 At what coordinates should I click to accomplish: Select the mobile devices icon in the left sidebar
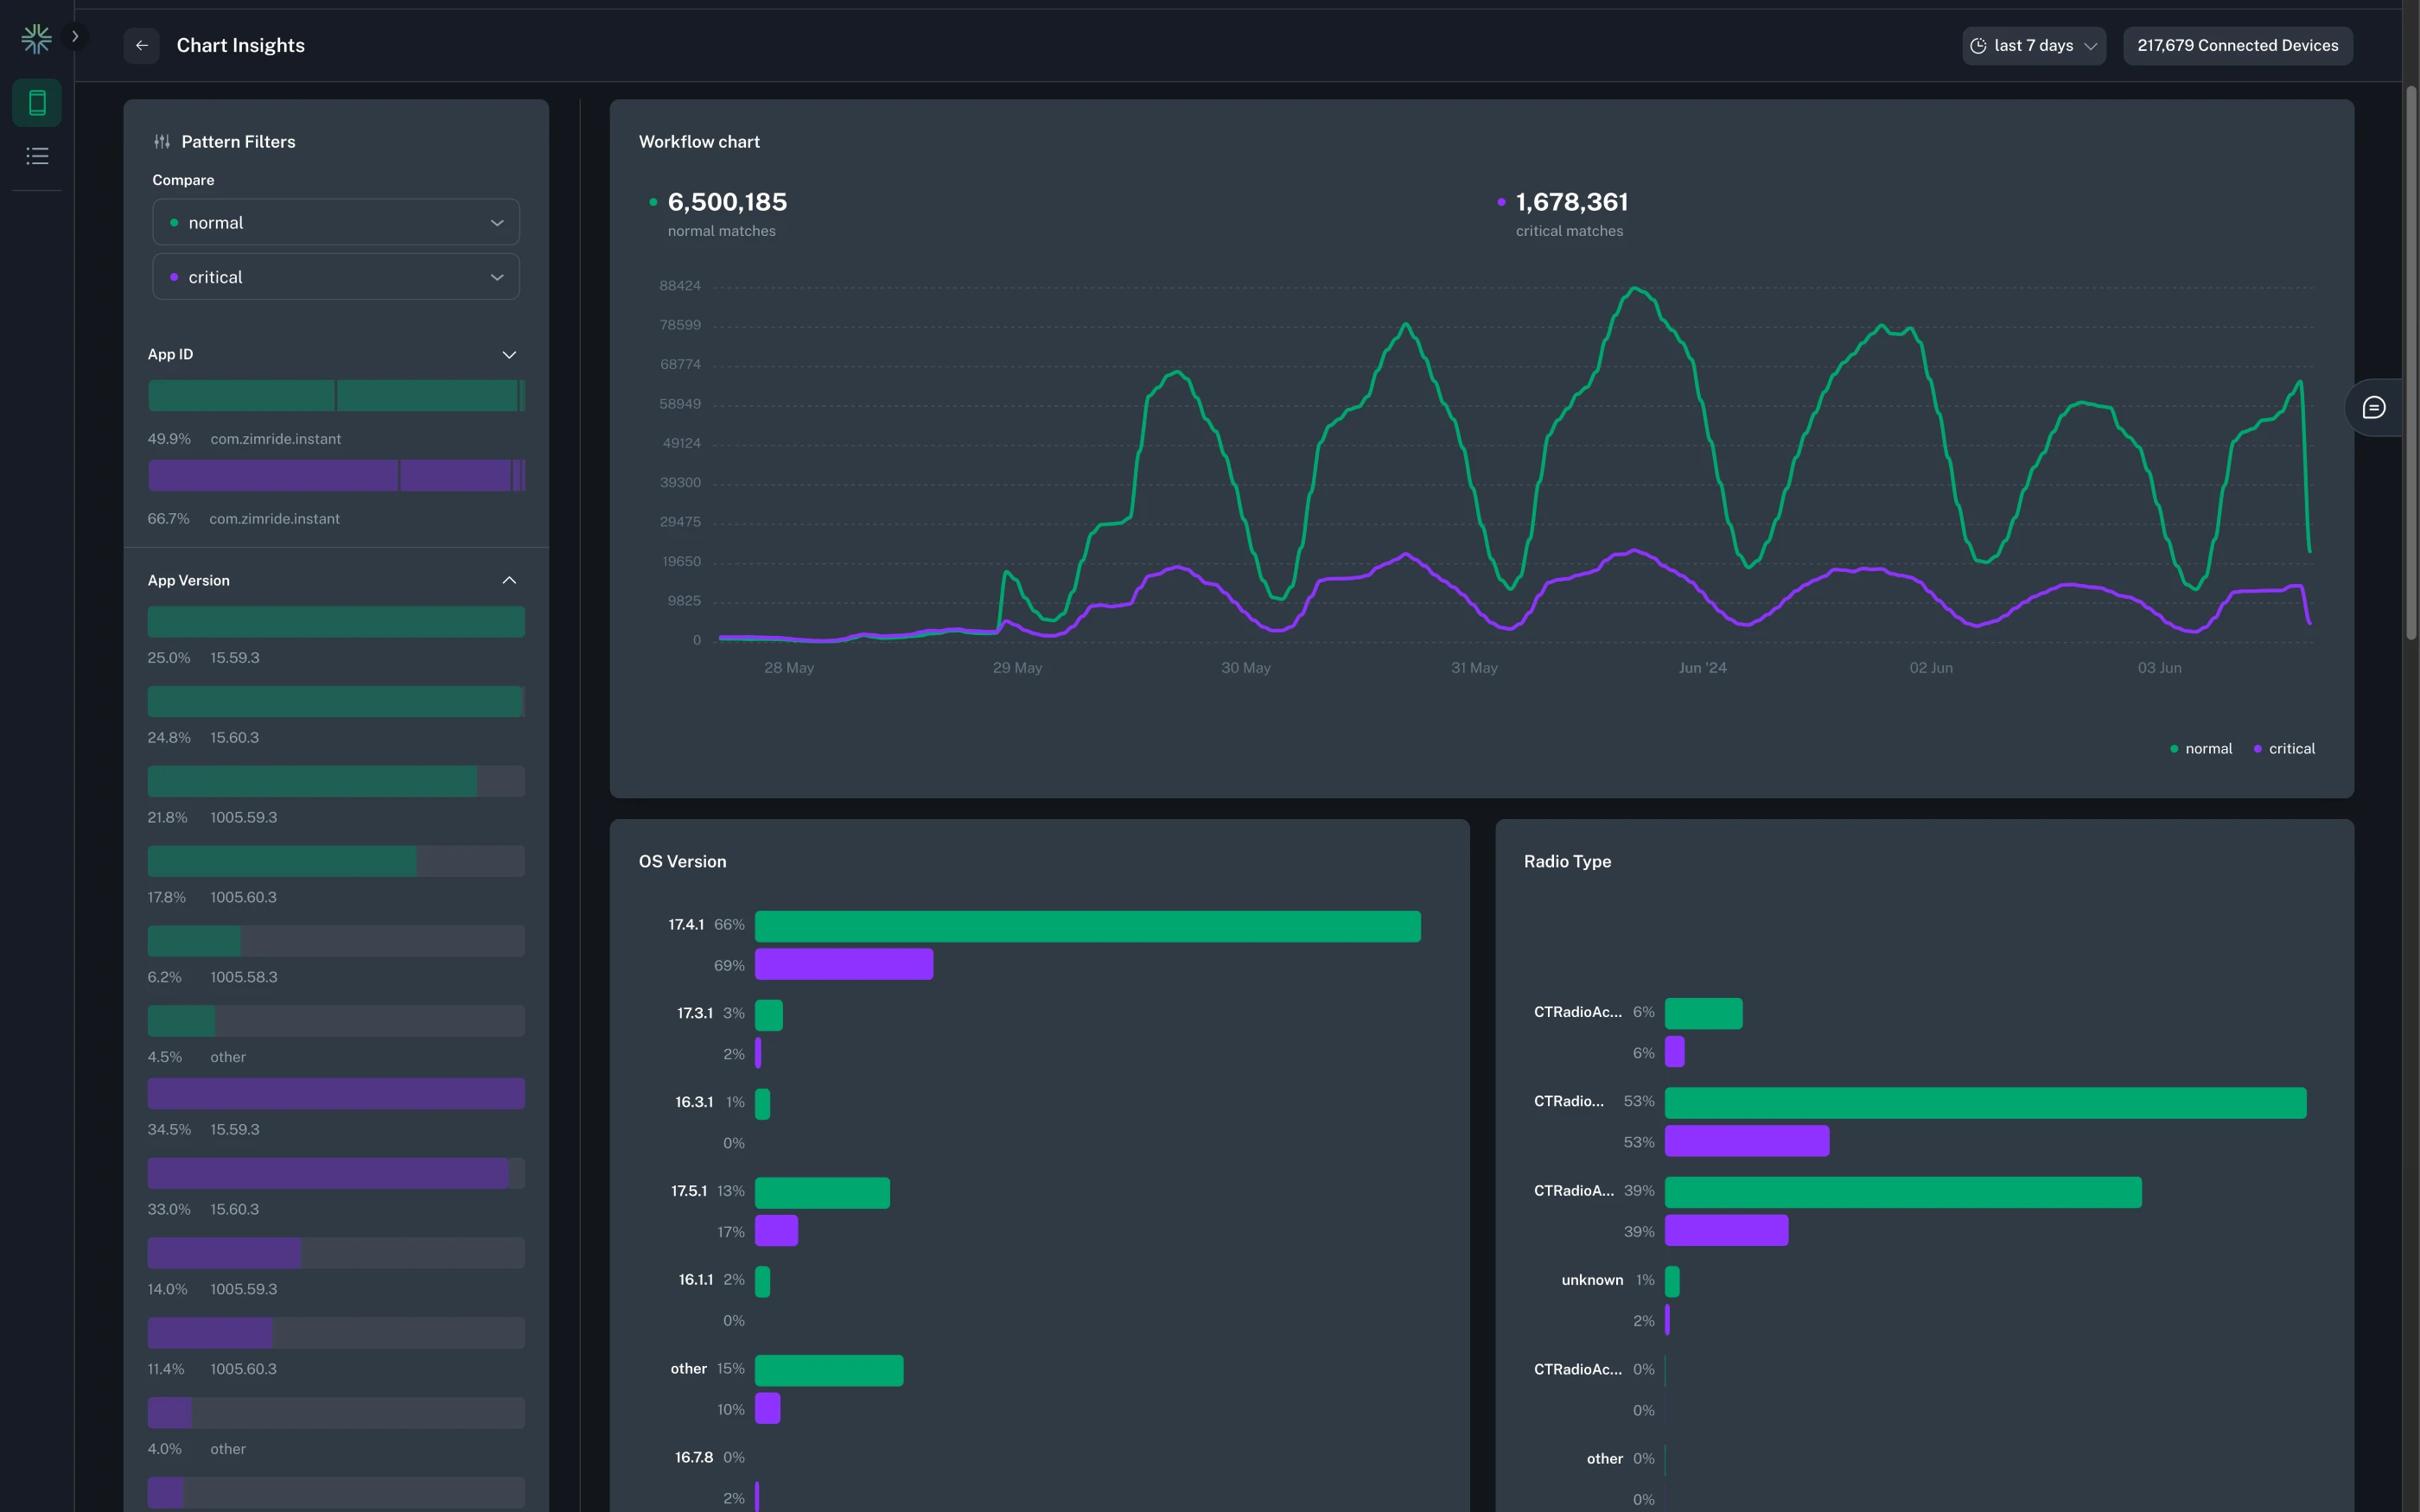[x=36, y=102]
